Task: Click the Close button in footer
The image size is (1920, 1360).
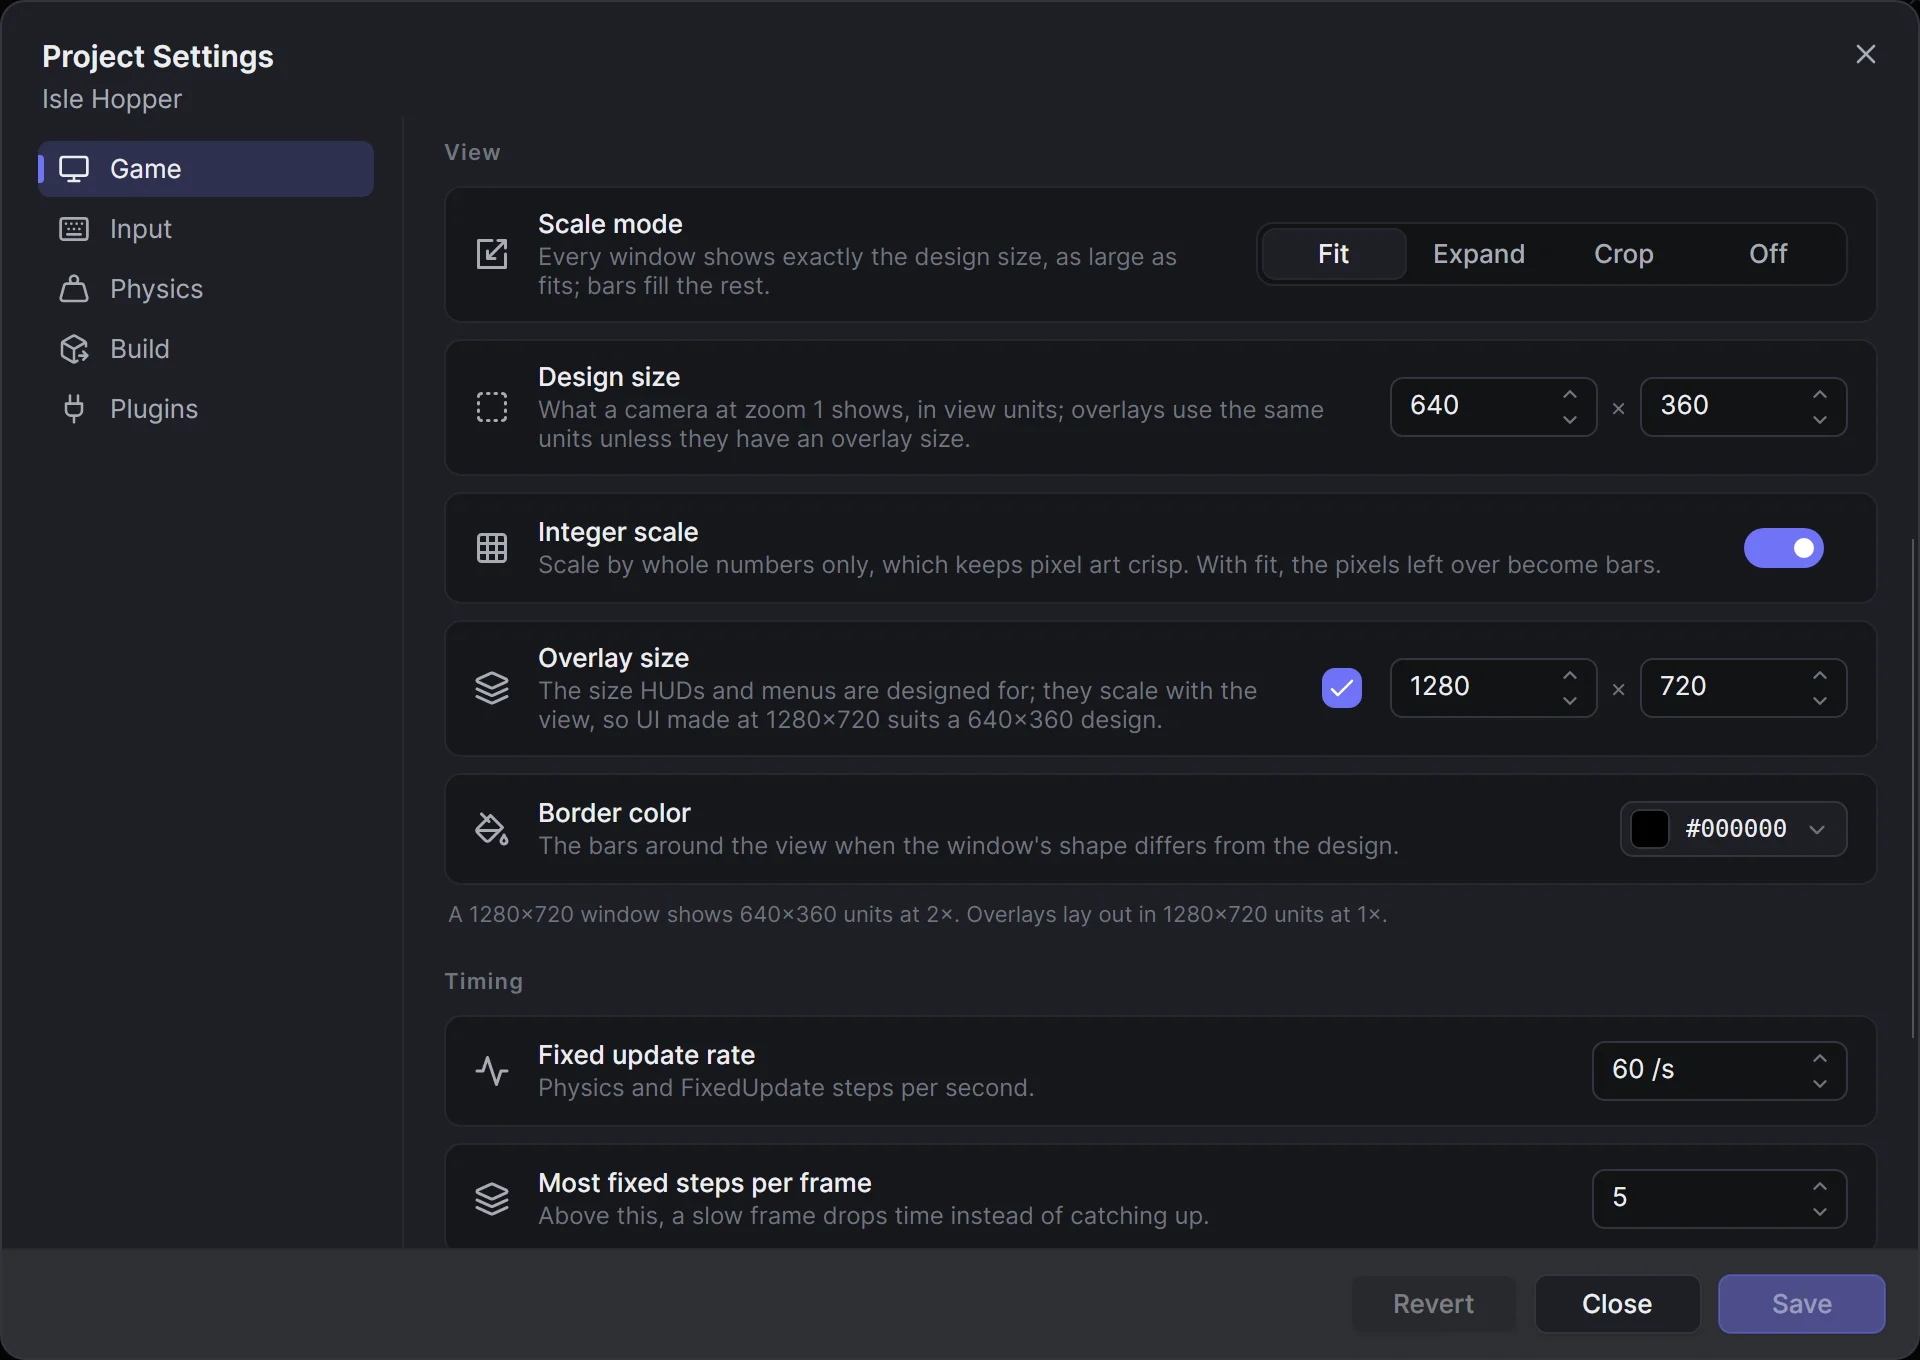Action: point(1617,1304)
